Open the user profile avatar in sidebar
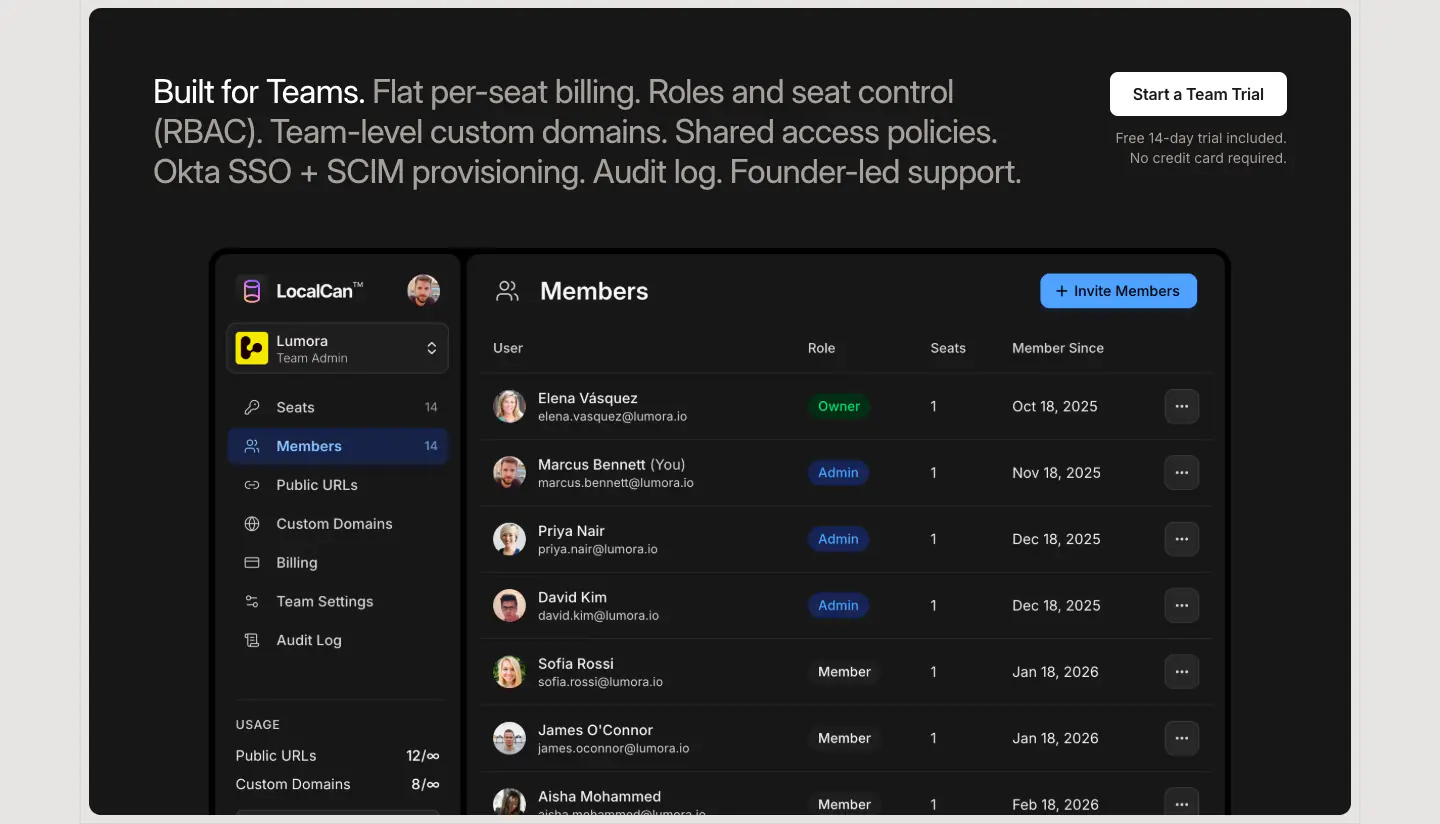The height and width of the screenshot is (824, 1440). click(424, 291)
